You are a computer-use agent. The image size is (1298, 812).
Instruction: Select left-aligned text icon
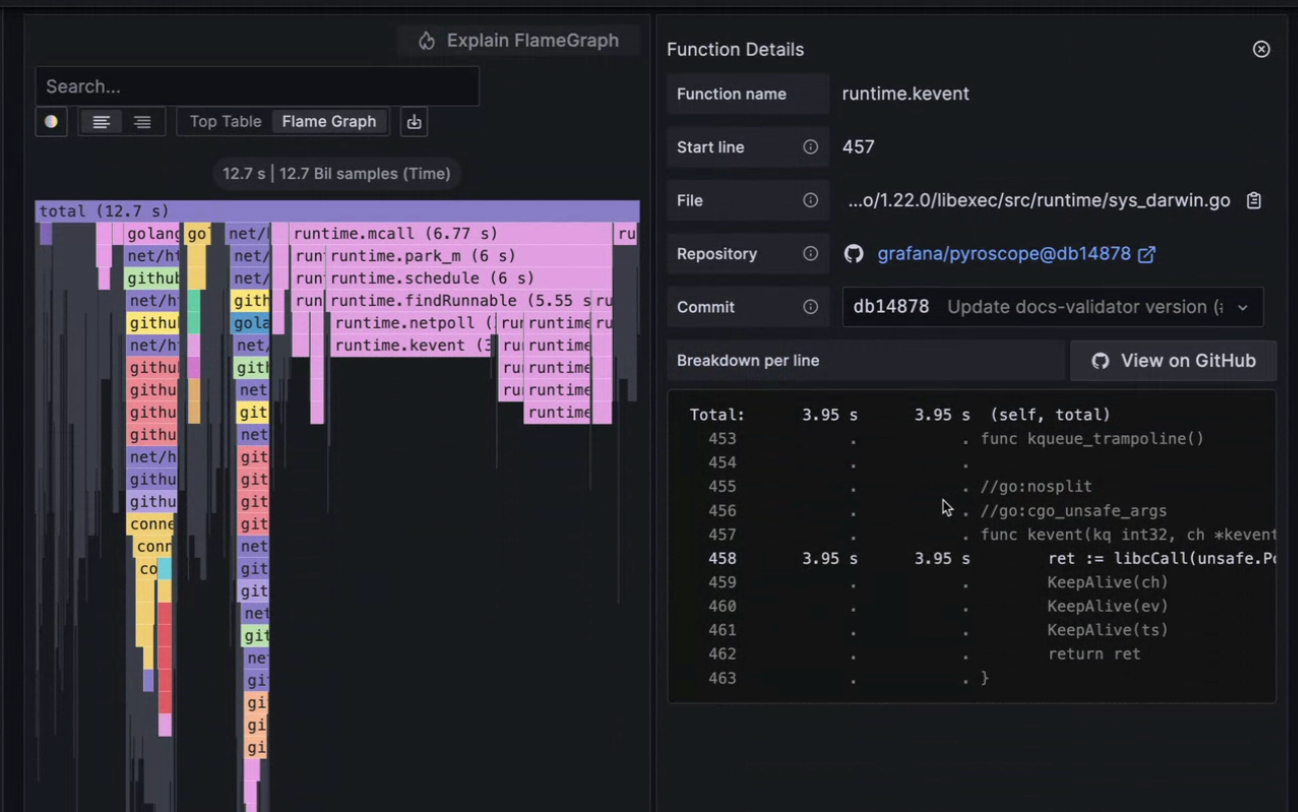[x=101, y=122]
